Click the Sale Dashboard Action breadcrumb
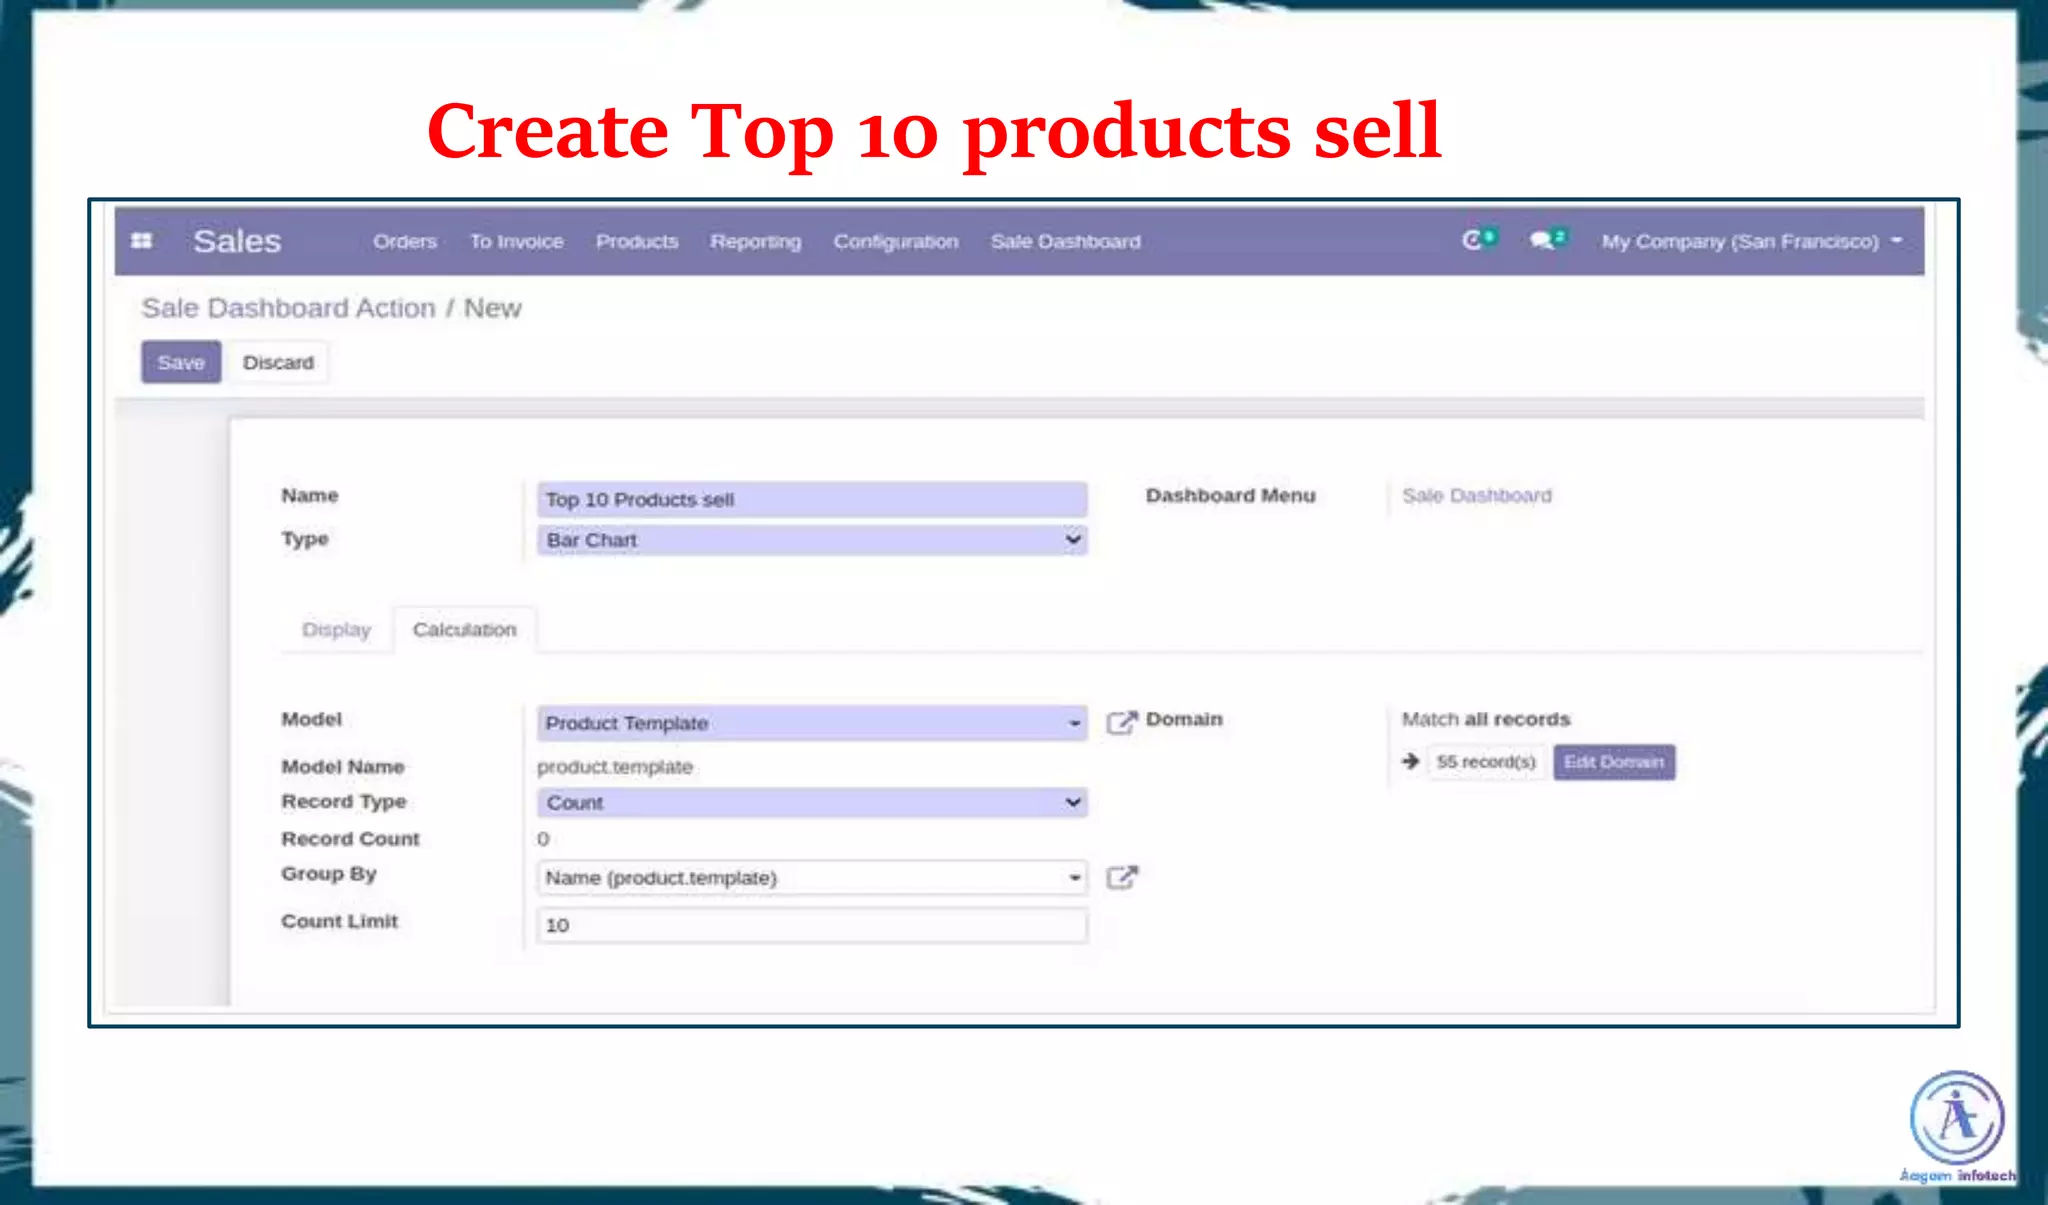The height and width of the screenshot is (1205, 2048). pos(288,308)
